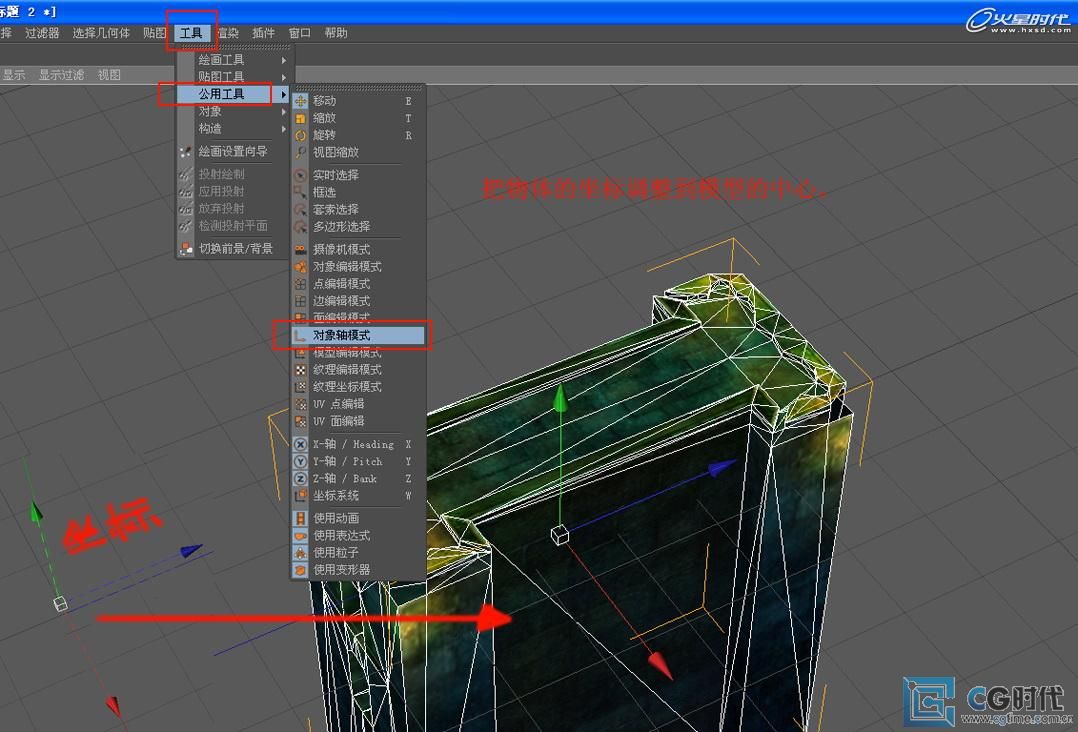1078x732 pixels.
Task: Choose the 框选 rectangle selection icon
Action: click(x=300, y=192)
